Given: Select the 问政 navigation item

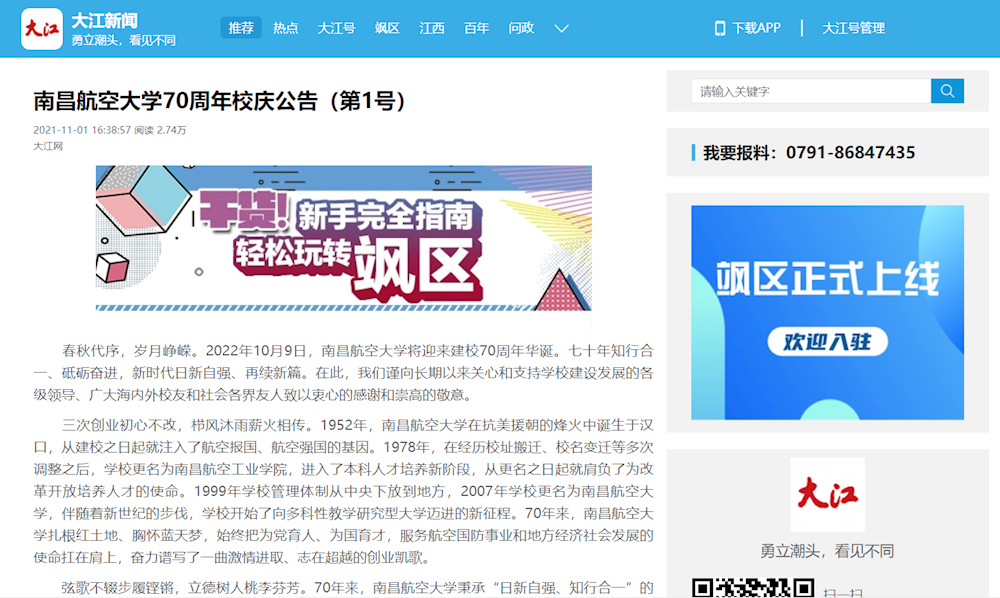Looking at the screenshot, I should click(x=521, y=28).
